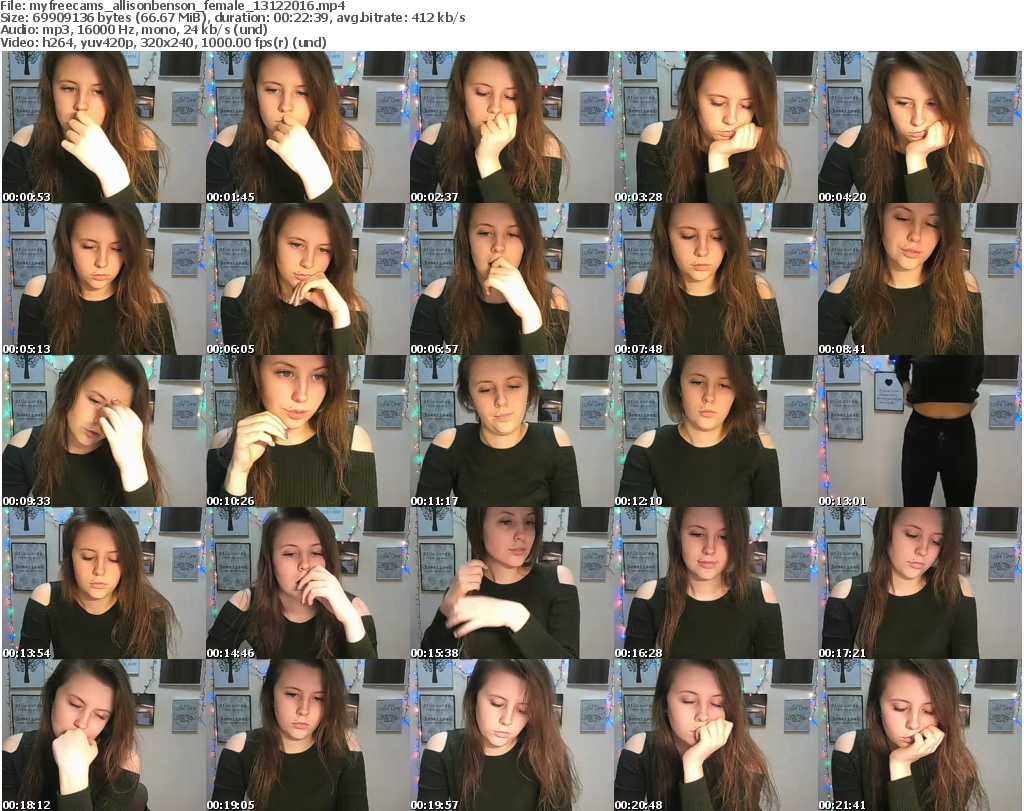Select the frame at 00:01:45
Image resolution: width=1024 pixels, height=811 pixels.
coord(307,127)
